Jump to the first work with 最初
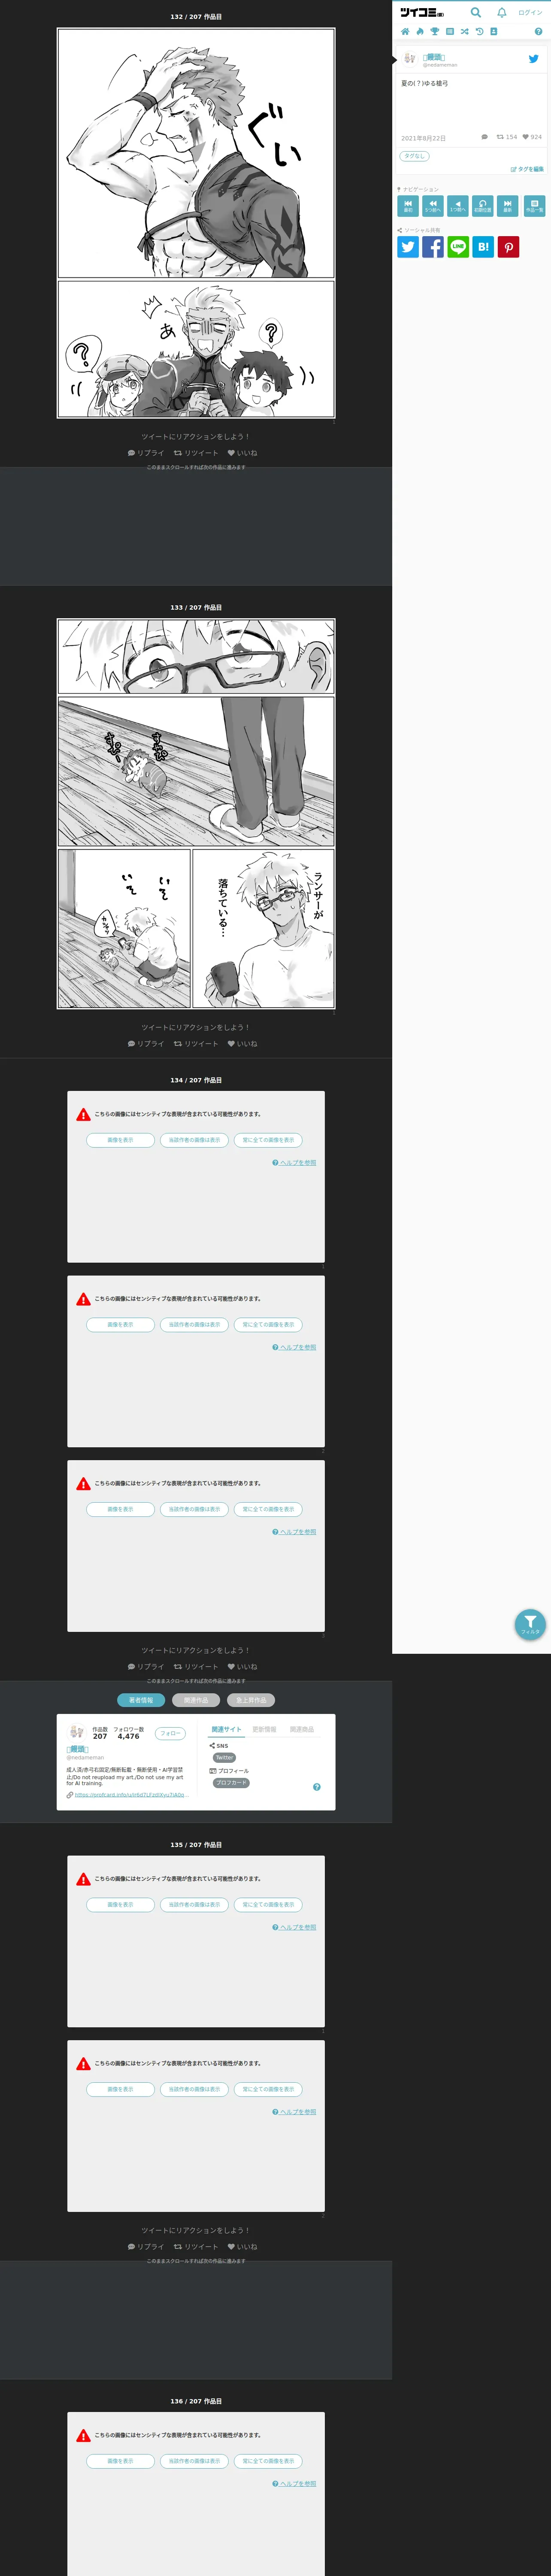Image resolution: width=551 pixels, height=2576 pixels. (408, 206)
